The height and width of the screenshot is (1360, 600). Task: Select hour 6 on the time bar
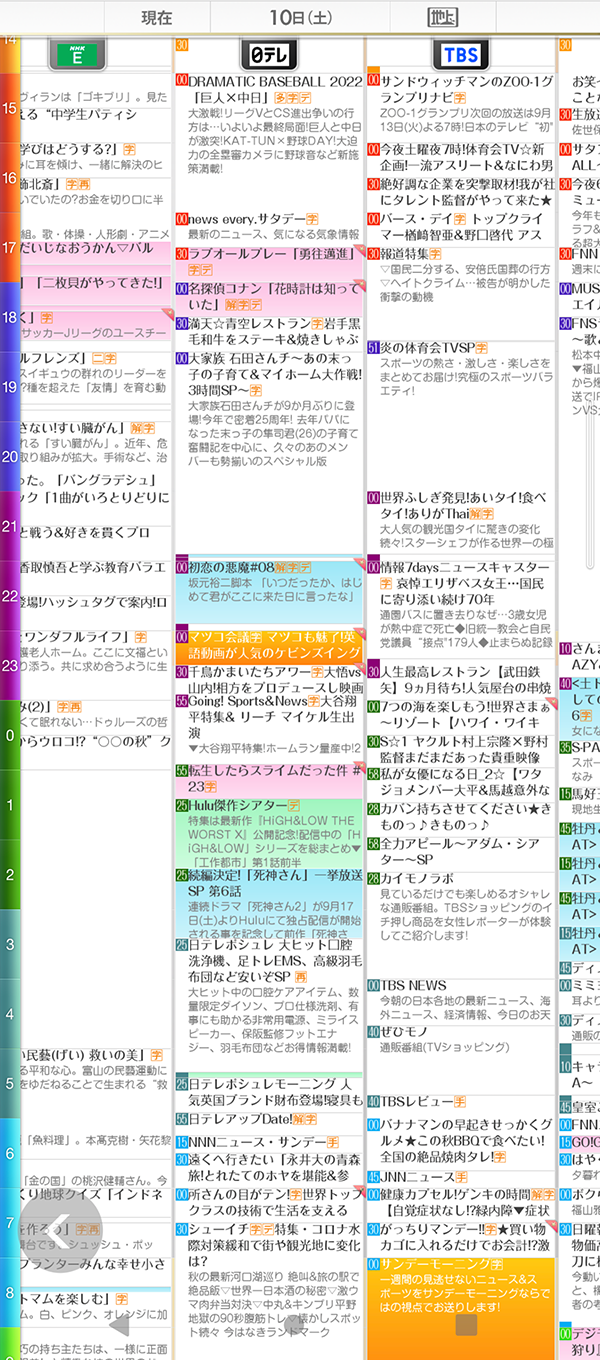point(10,1152)
